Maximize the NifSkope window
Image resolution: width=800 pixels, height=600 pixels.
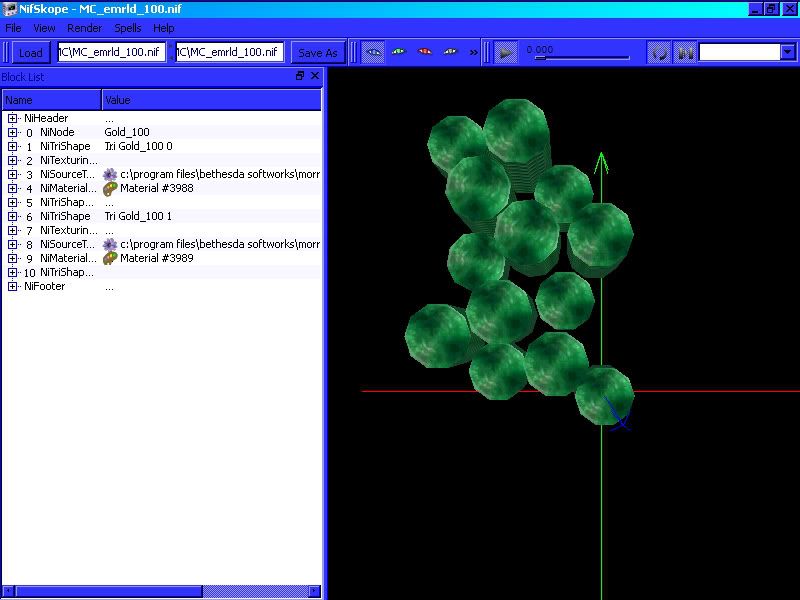click(771, 9)
